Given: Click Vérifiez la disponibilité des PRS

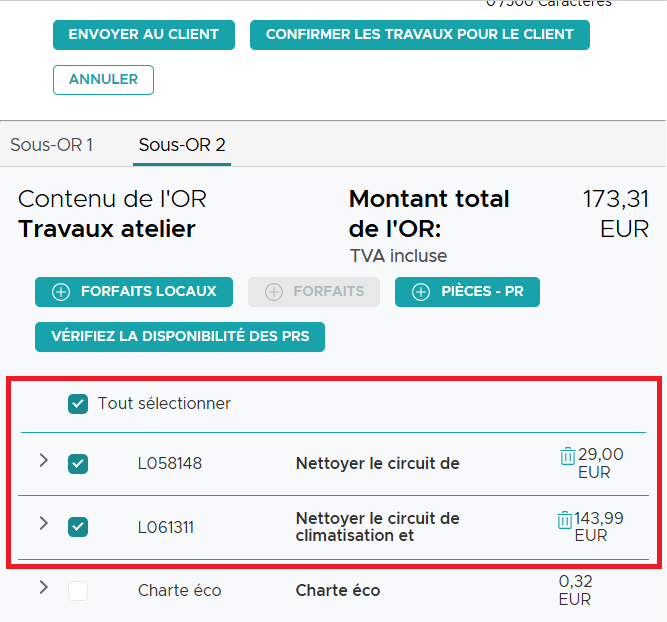Looking at the screenshot, I should [x=180, y=337].
